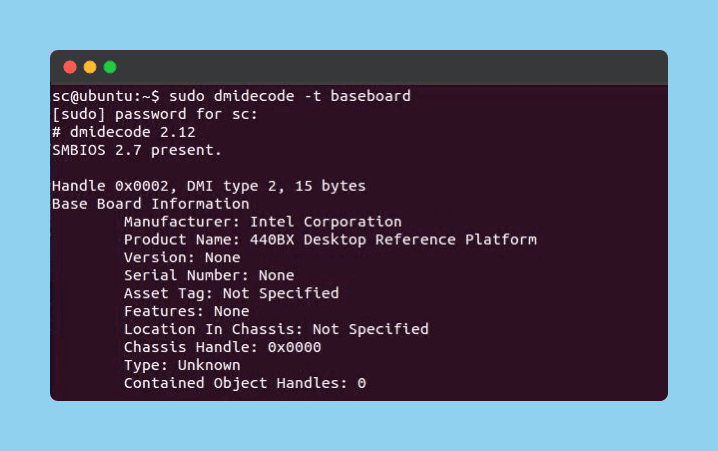
Task: Click the 'Manufacturer: Intel Corporation' line
Action: pyautogui.click(x=262, y=222)
